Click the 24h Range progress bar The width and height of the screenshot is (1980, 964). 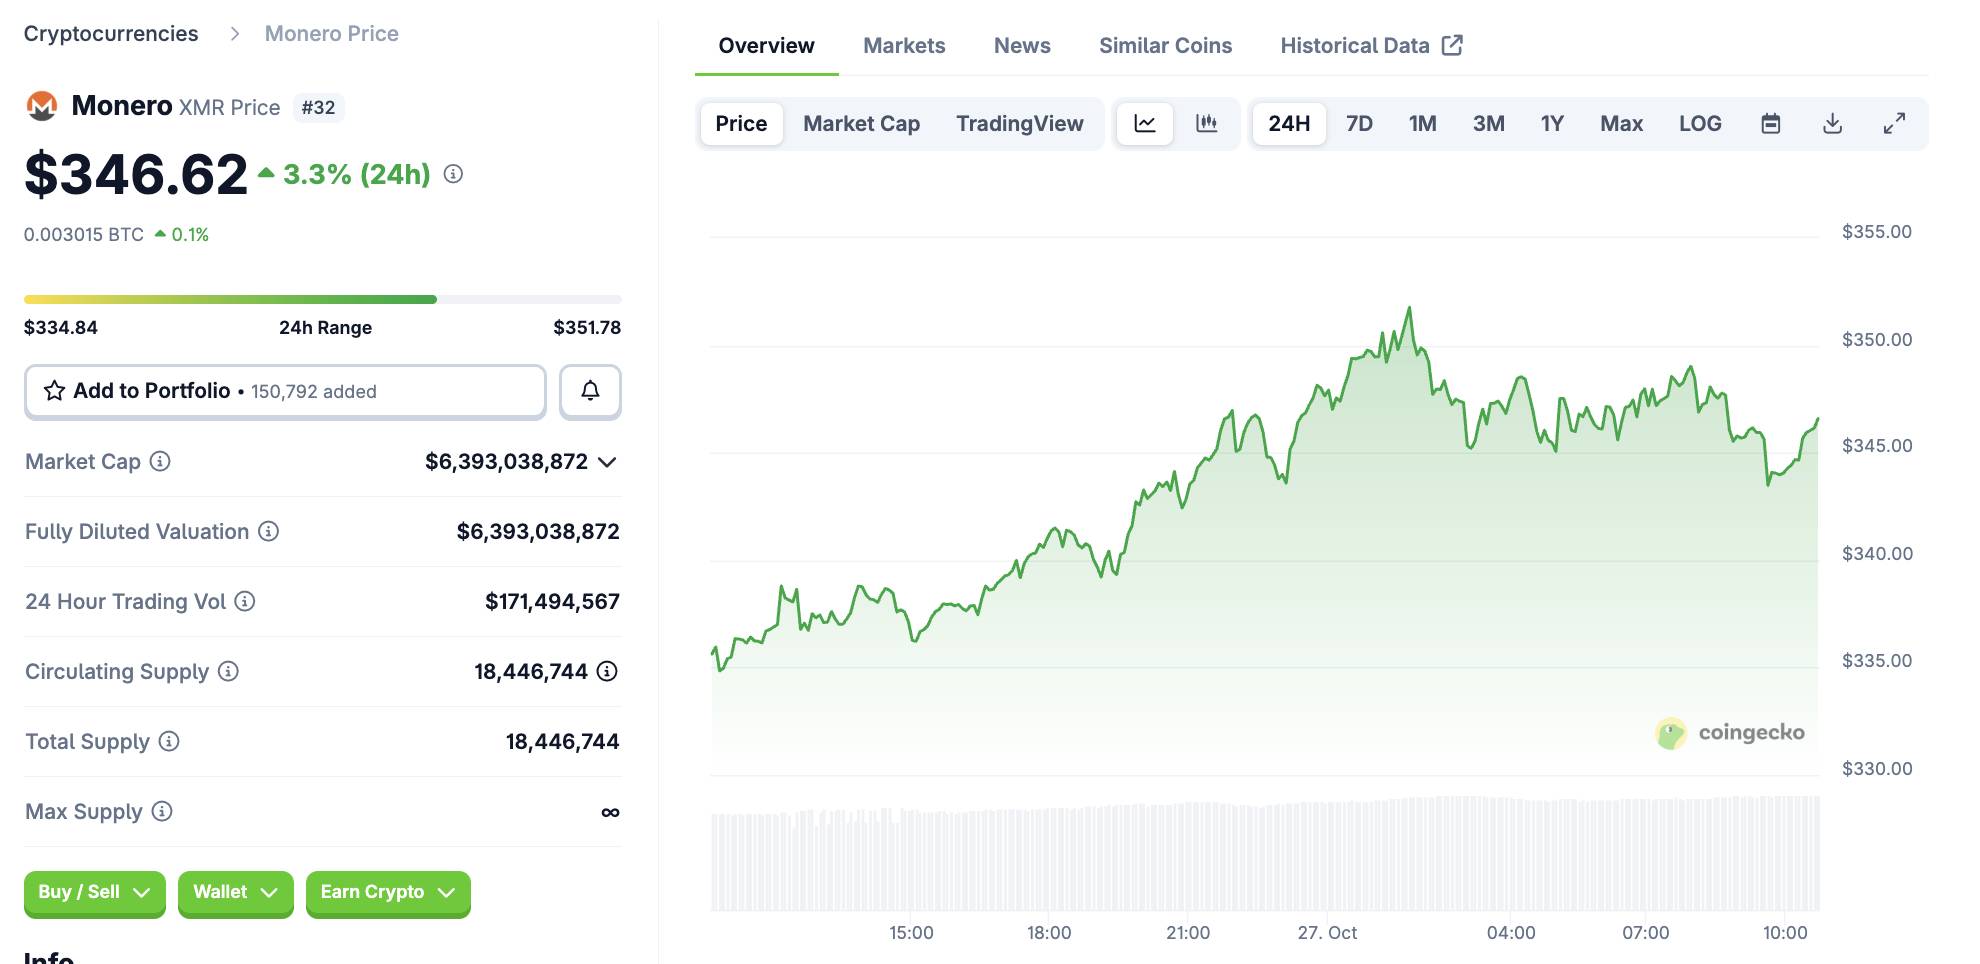(x=322, y=299)
